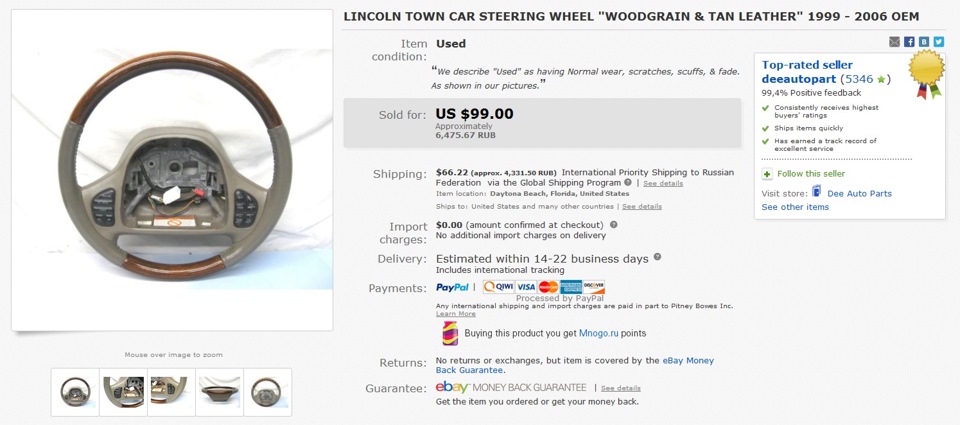Click the PayPal payment logo
The height and width of the screenshot is (425, 960).
[453, 287]
